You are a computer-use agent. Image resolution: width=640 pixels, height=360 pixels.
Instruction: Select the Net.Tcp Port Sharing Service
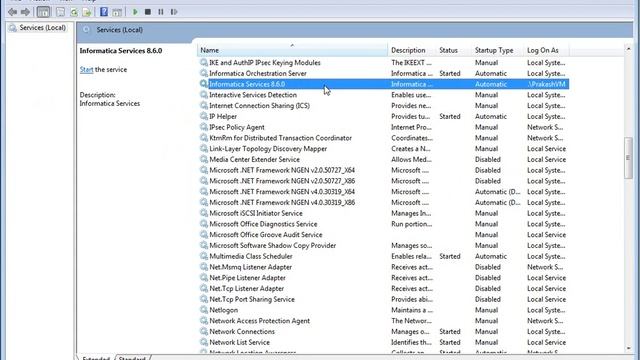click(252, 299)
